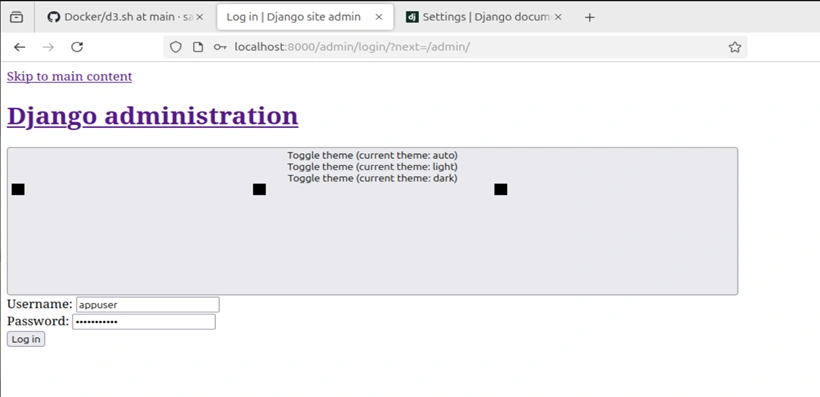Reload the page with the refresh icon
Screen dimensions: 820x397
click(77, 47)
